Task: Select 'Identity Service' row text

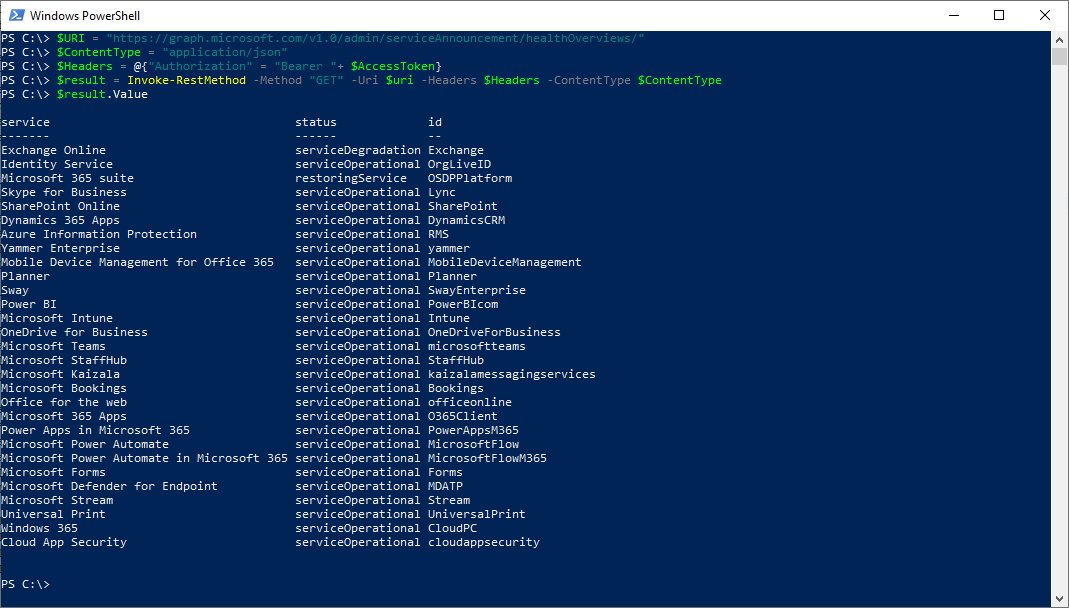Action: (57, 164)
